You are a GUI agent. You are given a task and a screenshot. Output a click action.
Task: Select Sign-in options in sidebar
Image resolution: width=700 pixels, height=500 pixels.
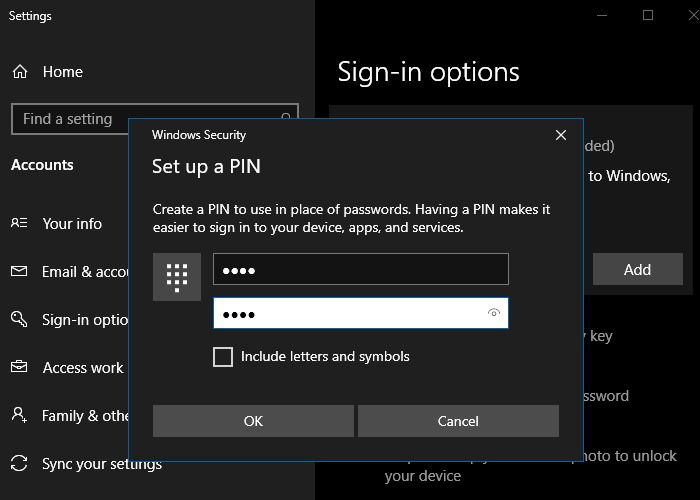click(85, 320)
